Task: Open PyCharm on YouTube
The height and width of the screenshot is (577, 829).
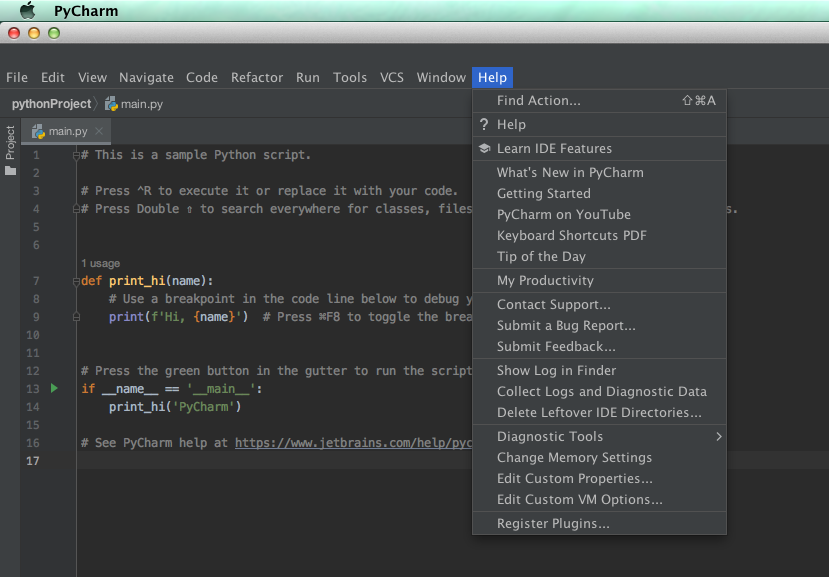Action: coord(599,214)
